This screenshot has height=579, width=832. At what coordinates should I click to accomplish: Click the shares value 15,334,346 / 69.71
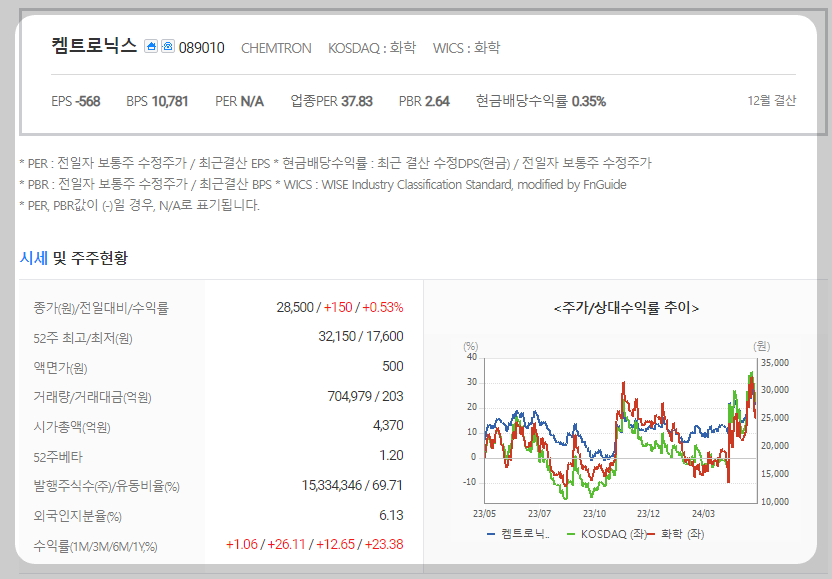click(352, 486)
